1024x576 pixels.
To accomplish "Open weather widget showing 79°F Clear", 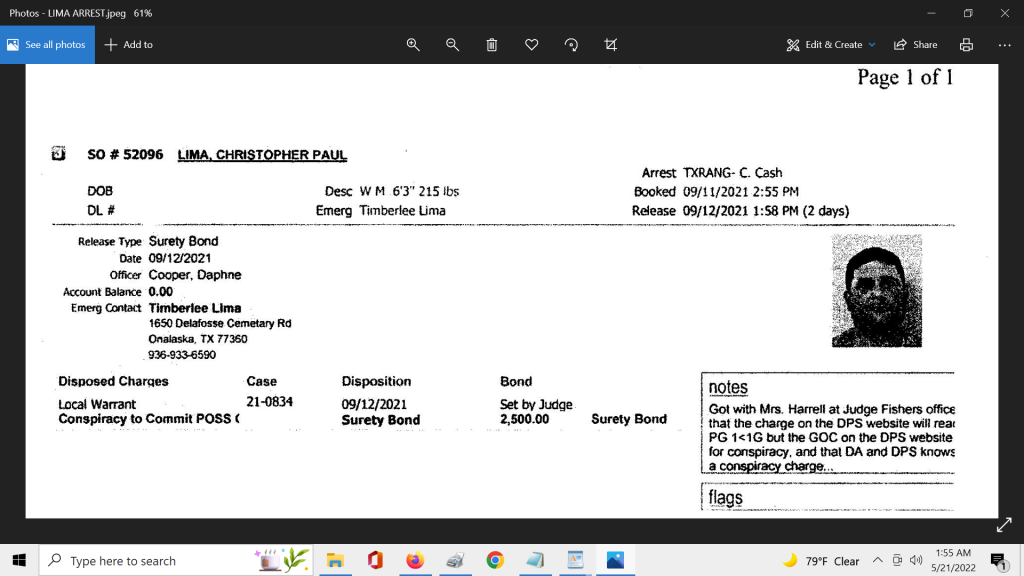I will (821, 560).
